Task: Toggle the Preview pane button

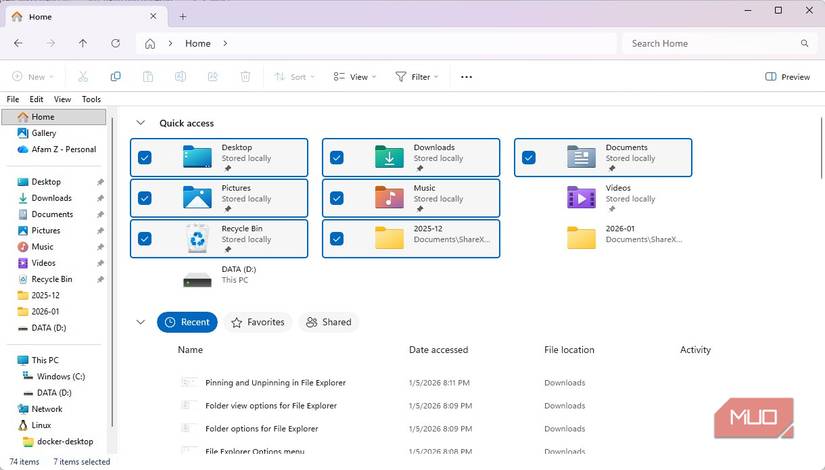Action: [787, 77]
